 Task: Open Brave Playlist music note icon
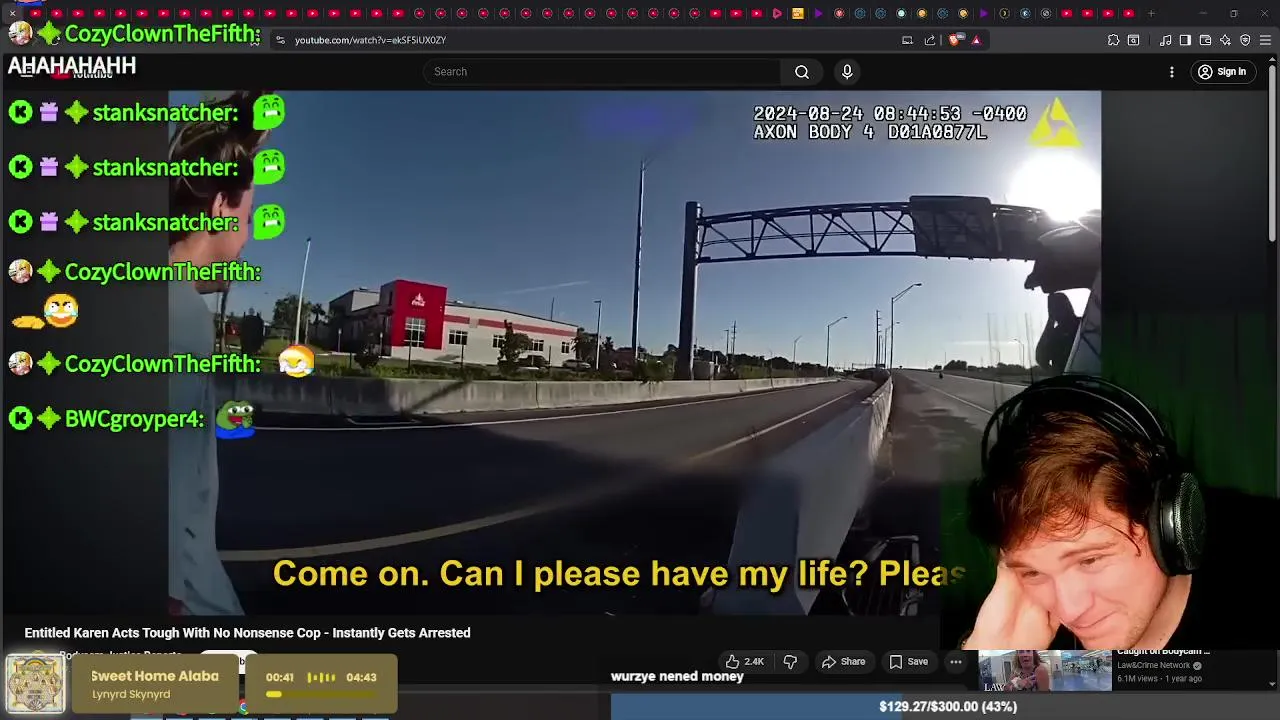tap(1165, 40)
